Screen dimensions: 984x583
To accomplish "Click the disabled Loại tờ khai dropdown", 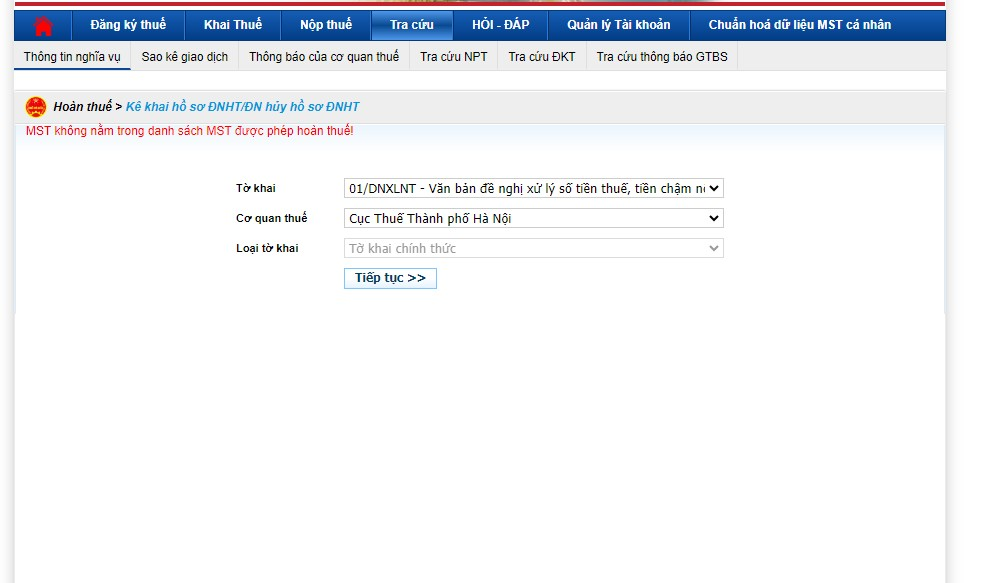I will (533, 248).
